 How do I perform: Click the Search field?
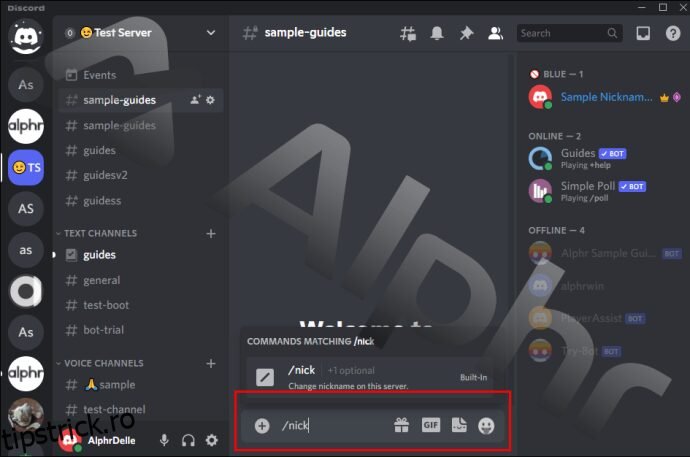pyautogui.click(x=569, y=33)
